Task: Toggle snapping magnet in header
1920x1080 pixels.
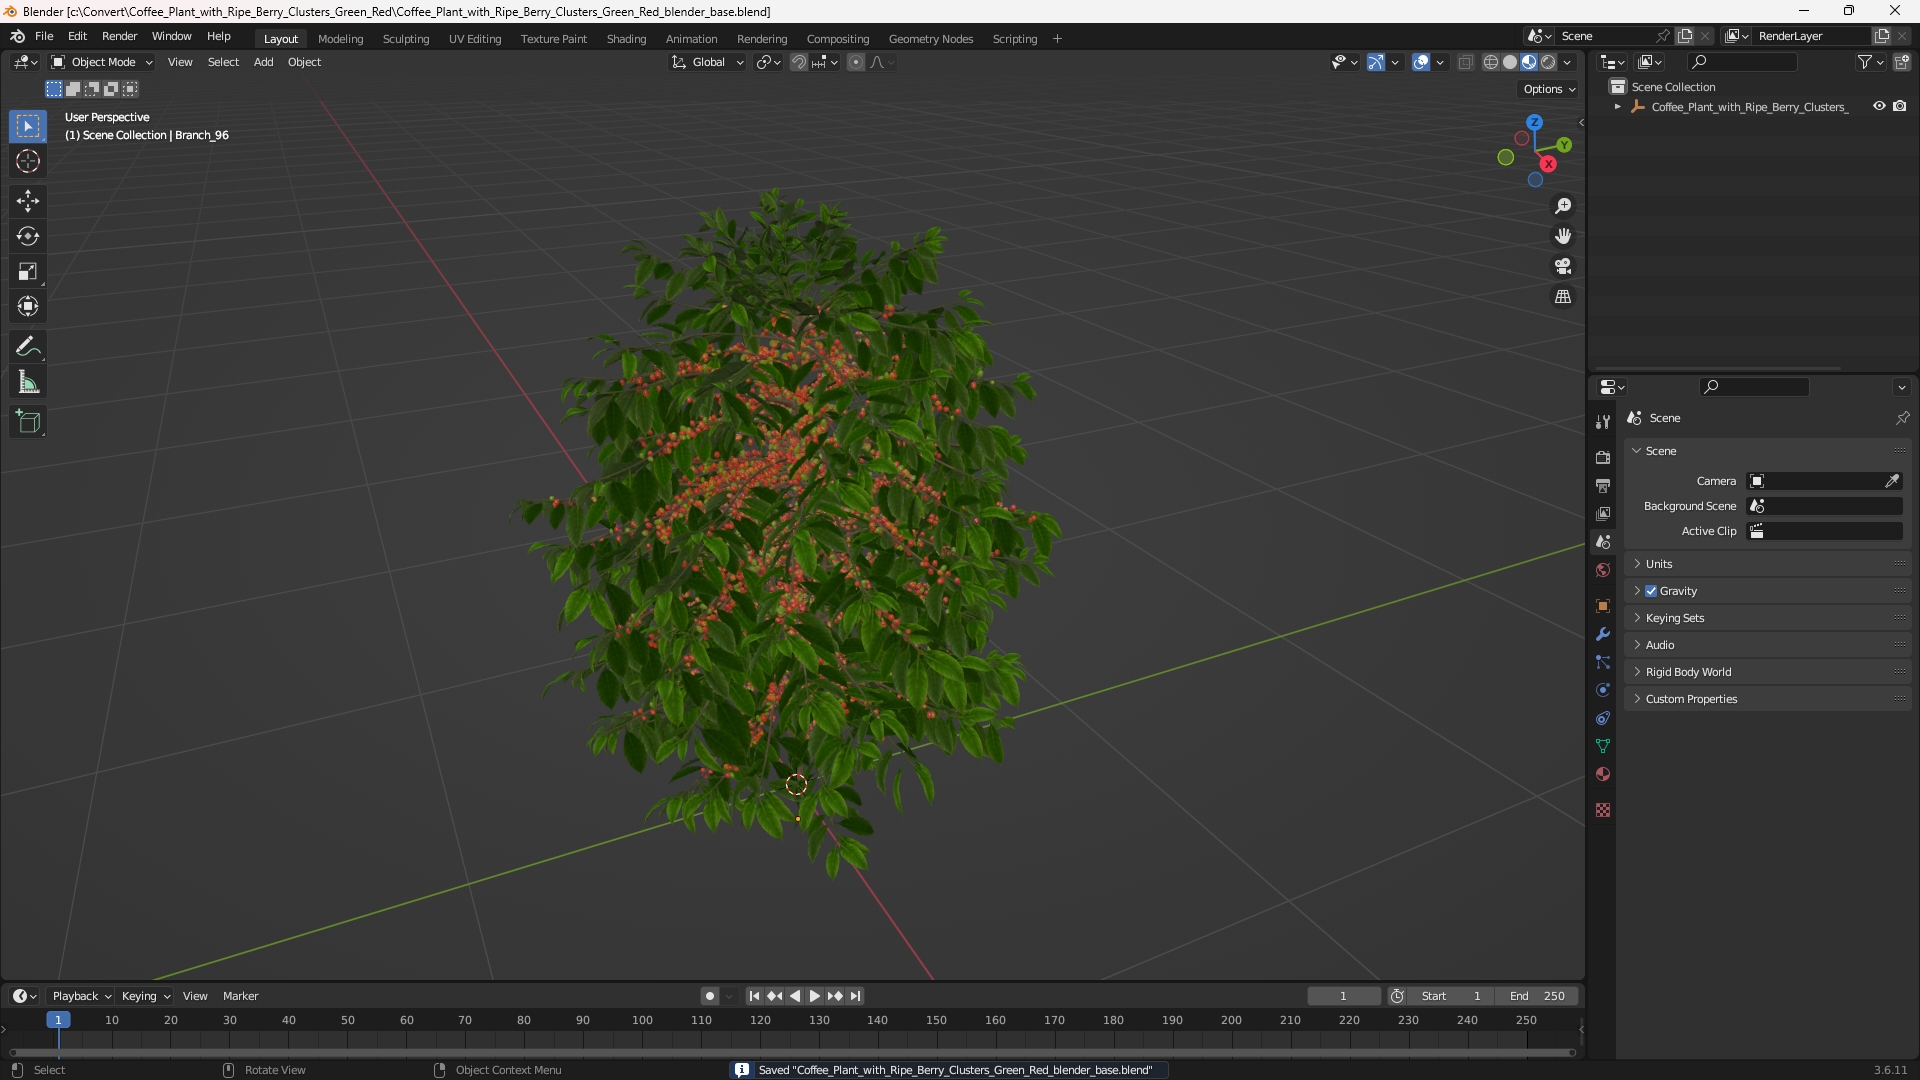Action: [798, 62]
